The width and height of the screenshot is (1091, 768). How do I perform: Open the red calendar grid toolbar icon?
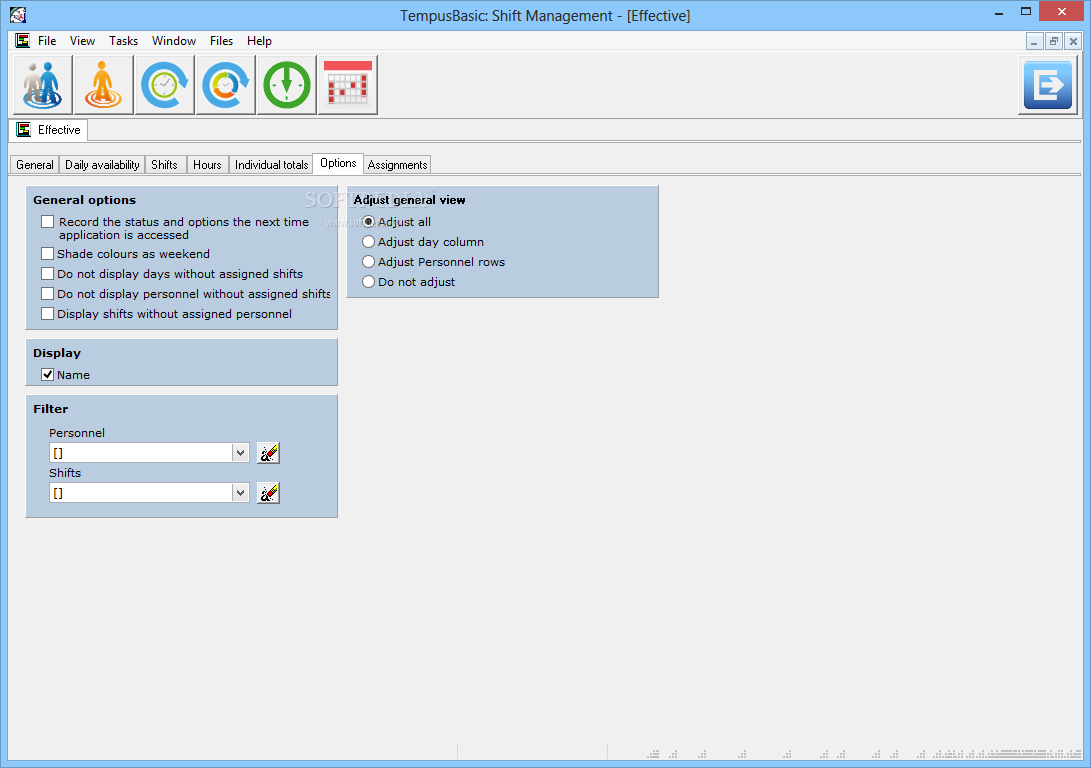348,85
